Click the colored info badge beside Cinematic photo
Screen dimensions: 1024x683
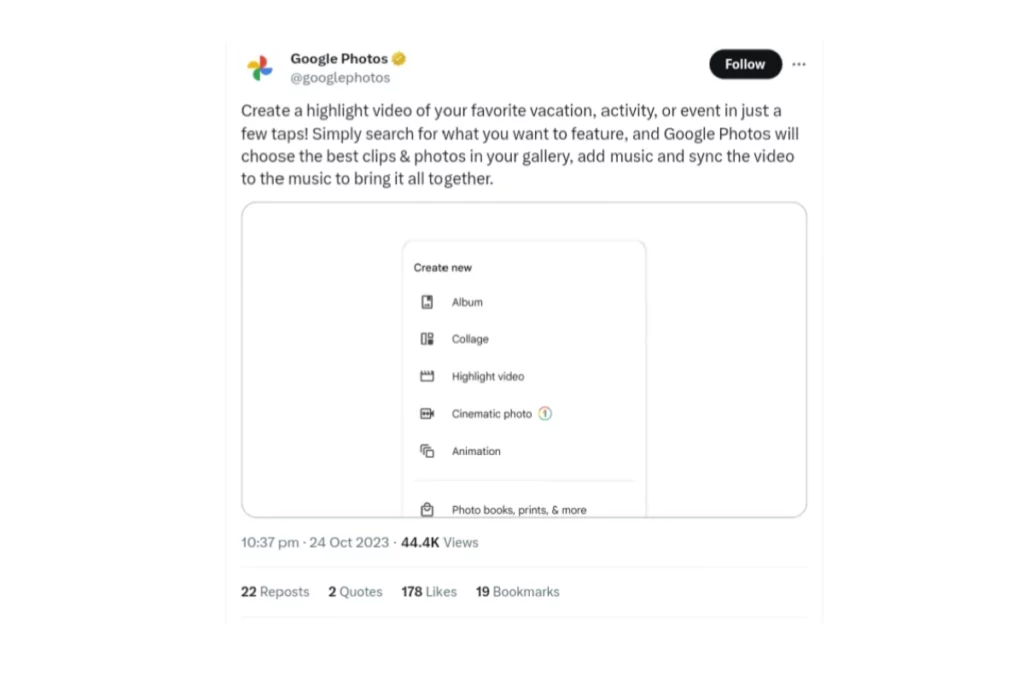(545, 413)
